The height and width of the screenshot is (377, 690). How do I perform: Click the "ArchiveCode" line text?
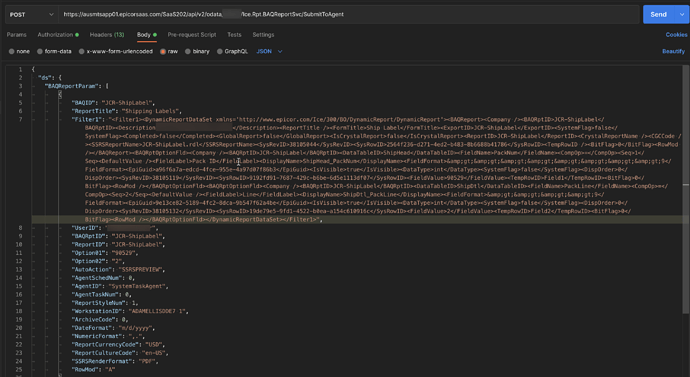[x=99, y=320]
